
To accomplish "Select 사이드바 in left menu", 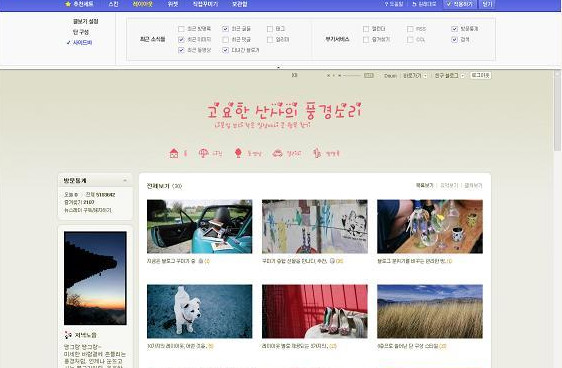I will pos(82,43).
